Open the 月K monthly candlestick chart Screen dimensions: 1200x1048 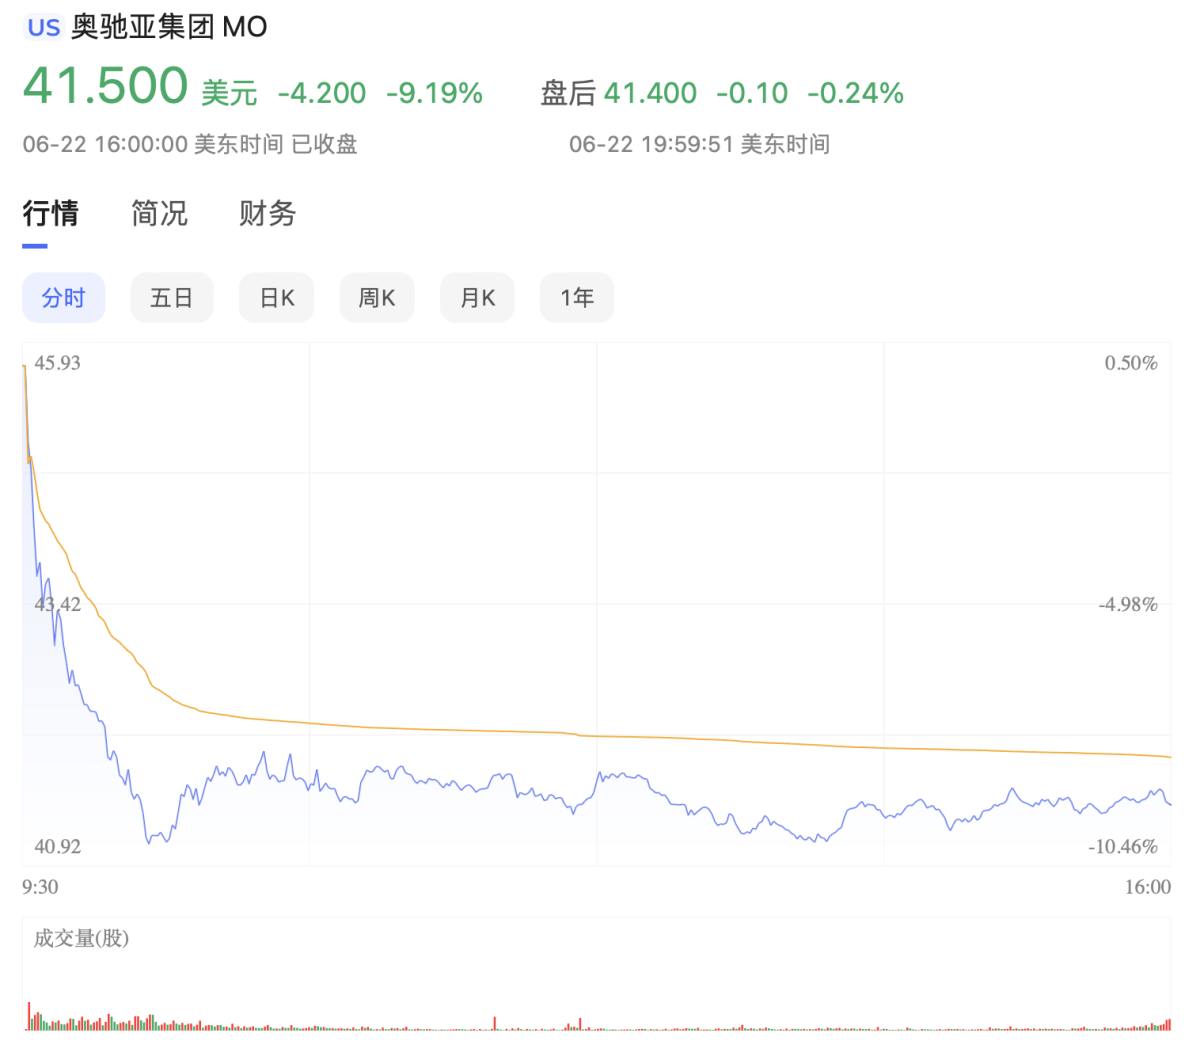point(477,297)
